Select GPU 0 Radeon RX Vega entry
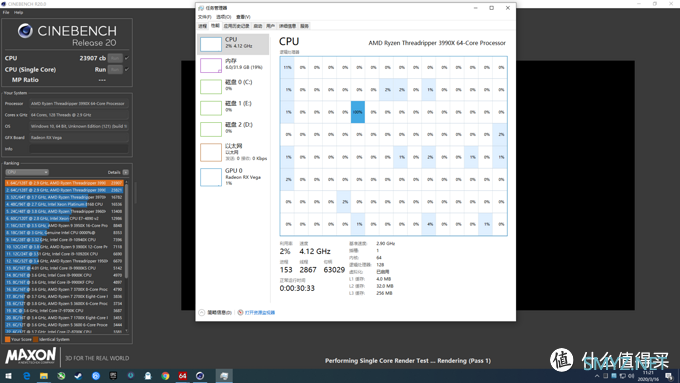Viewport: 680px width, 383px height. 233,177
